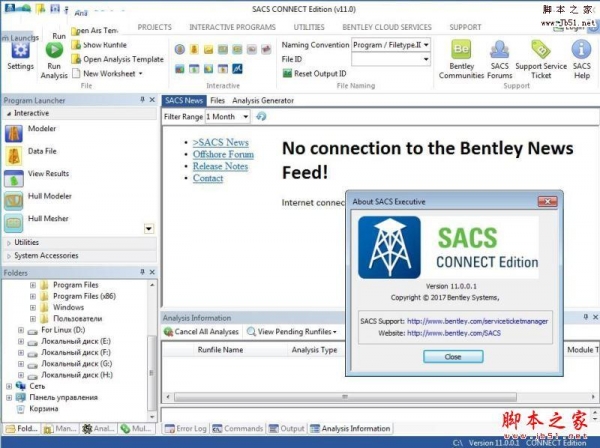Collapse the Interactive section

[x=9, y=114]
